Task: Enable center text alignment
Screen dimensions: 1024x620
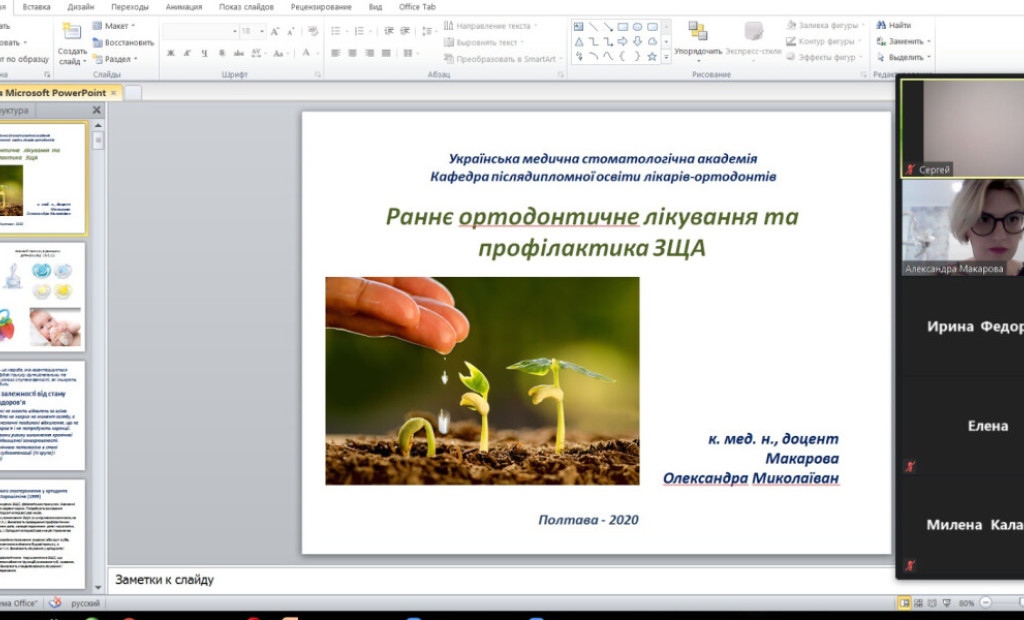Action: pyautogui.click(x=353, y=53)
